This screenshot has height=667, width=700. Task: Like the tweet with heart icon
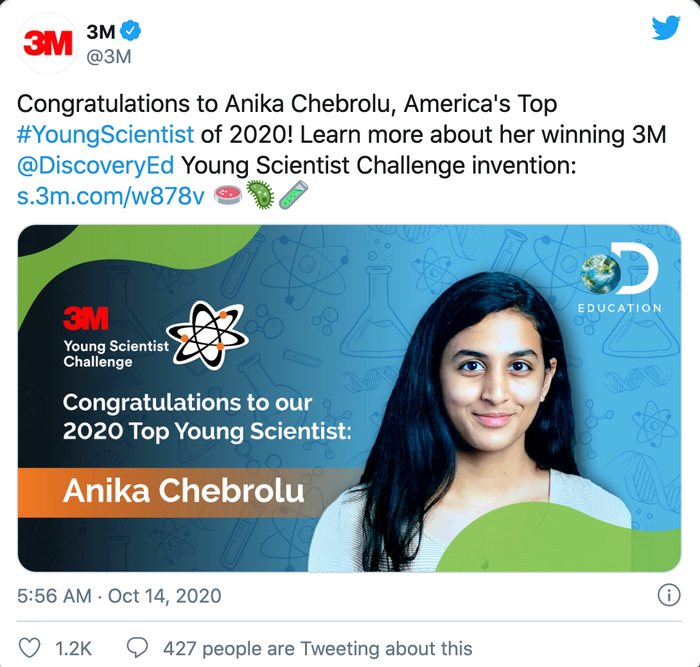click(30, 648)
